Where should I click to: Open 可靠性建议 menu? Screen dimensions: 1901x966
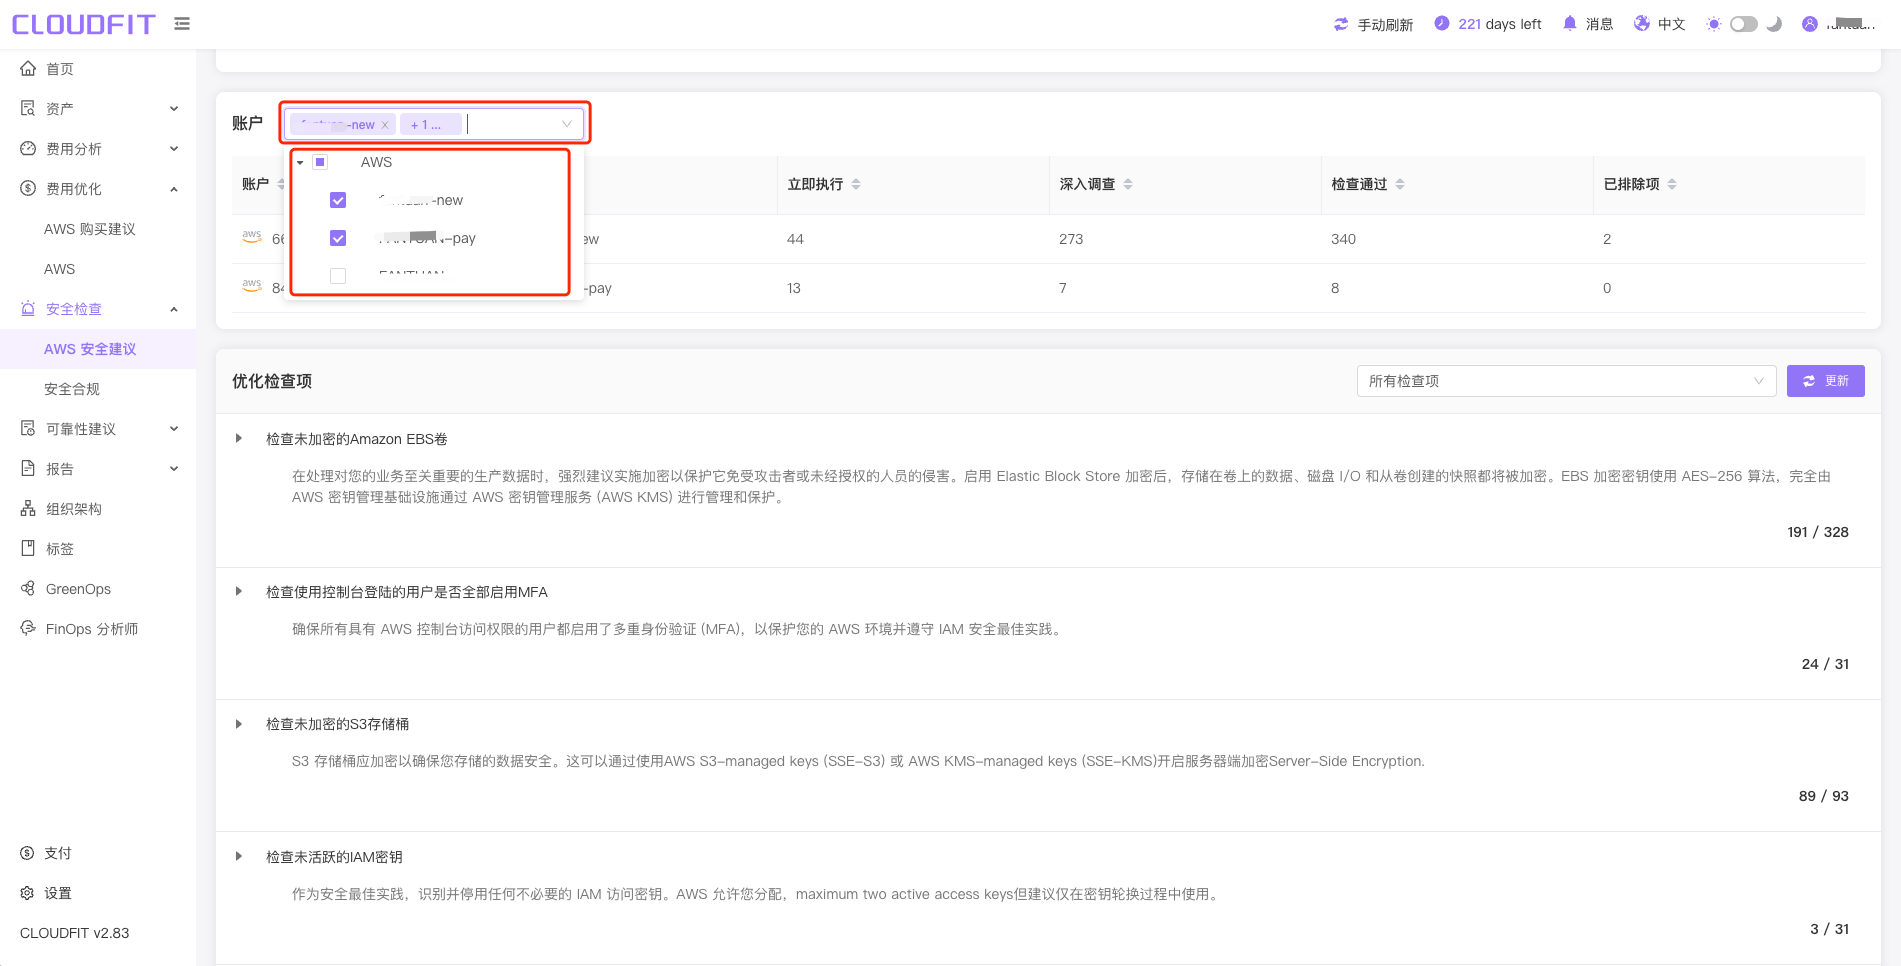[x=98, y=429]
